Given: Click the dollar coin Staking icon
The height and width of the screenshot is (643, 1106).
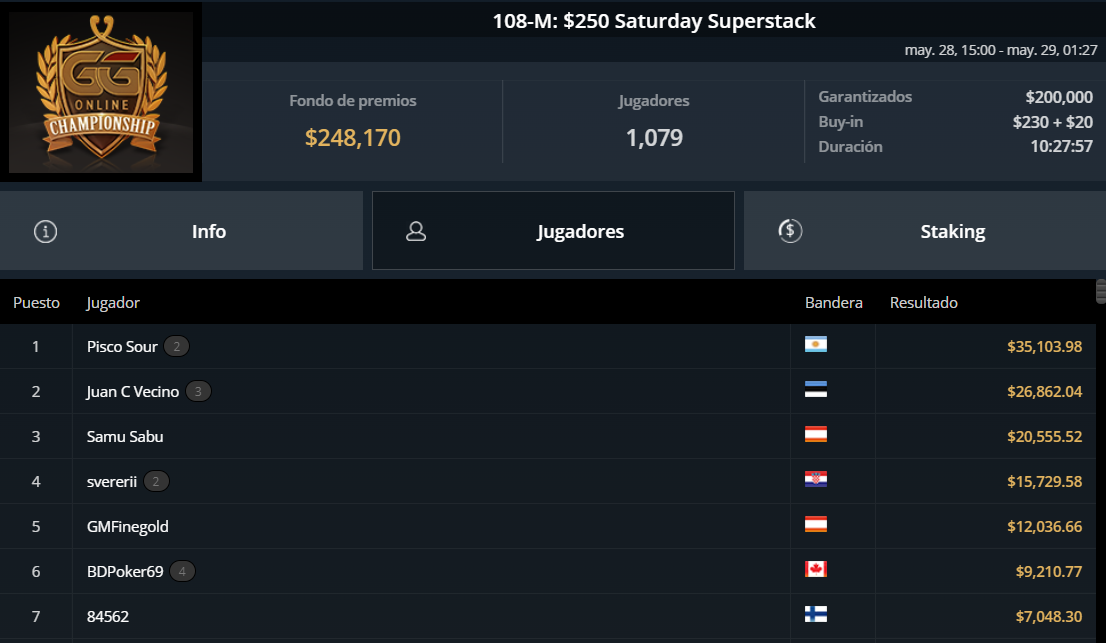Looking at the screenshot, I should point(790,231).
